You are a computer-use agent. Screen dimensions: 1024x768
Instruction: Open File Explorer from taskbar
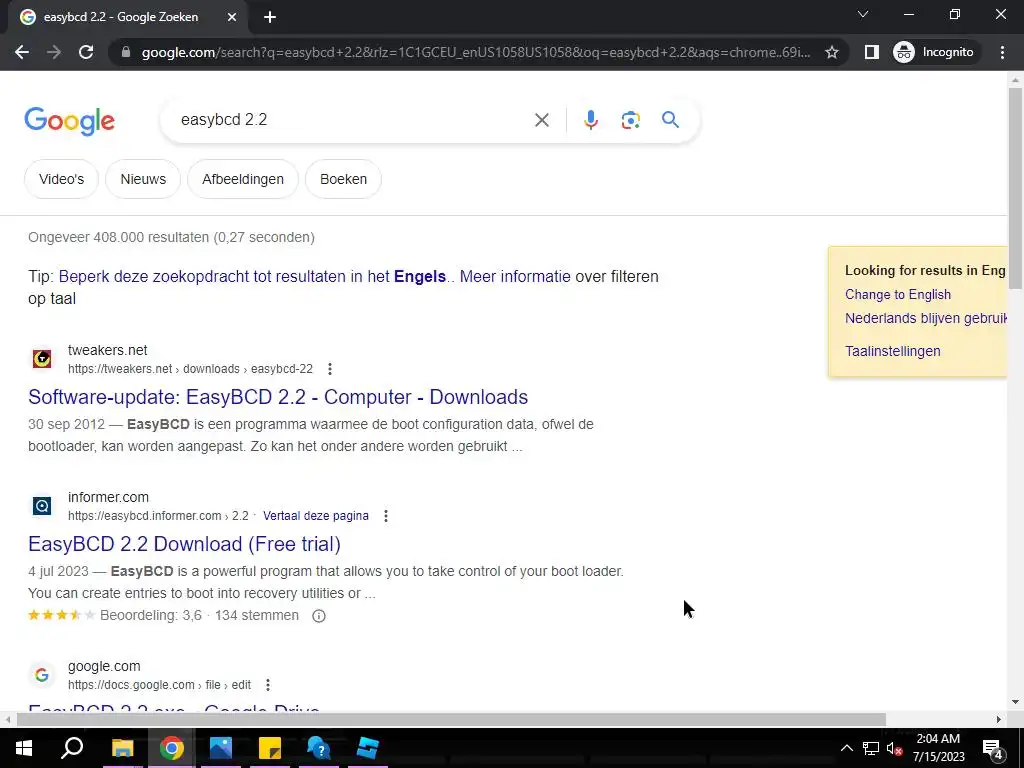pyautogui.click(x=122, y=748)
